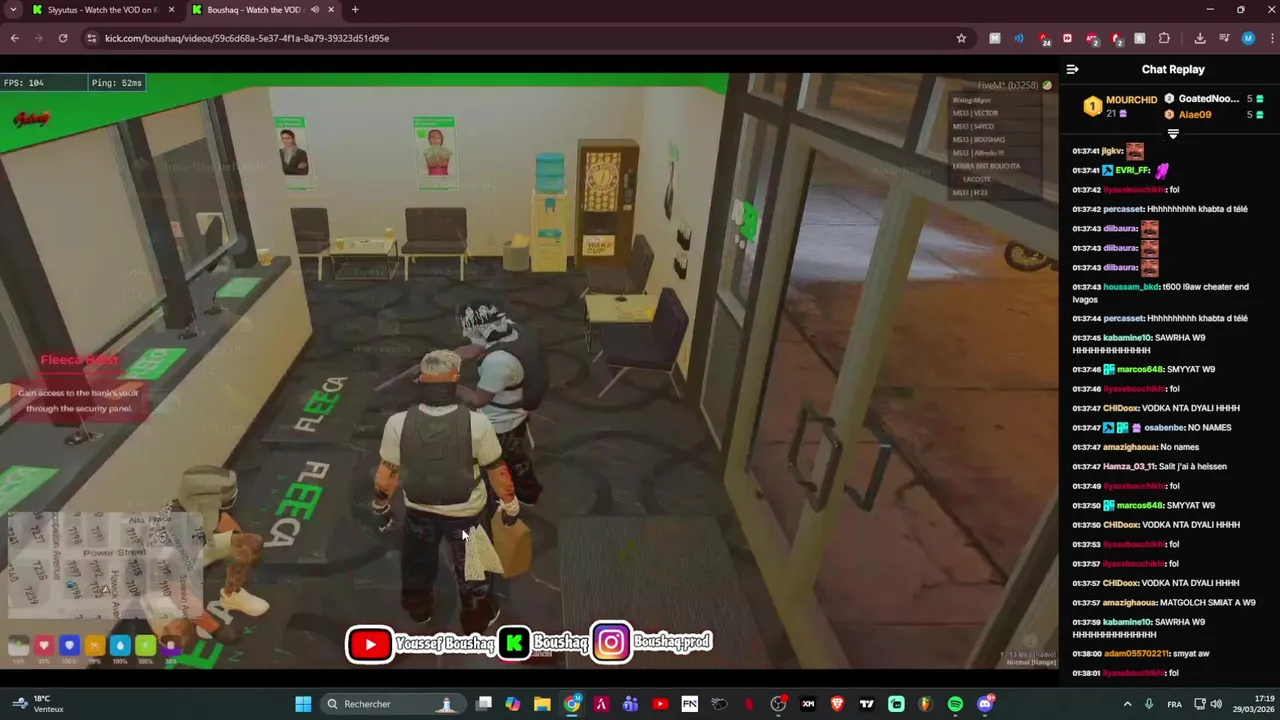The height and width of the screenshot is (720, 1280).
Task: Go back to the previous page
Action: pyautogui.click(x=14, y=38)
